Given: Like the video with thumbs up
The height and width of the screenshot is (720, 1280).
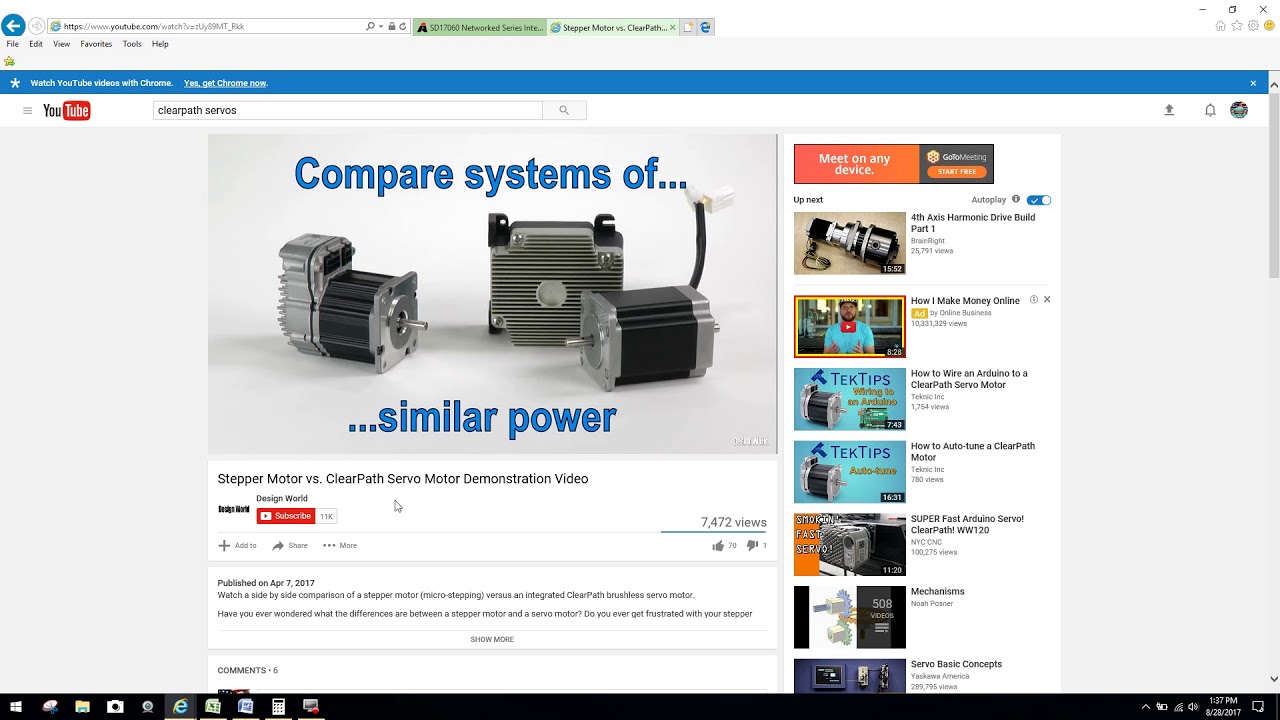Looking at the screenshot, I should coord(724,546).
